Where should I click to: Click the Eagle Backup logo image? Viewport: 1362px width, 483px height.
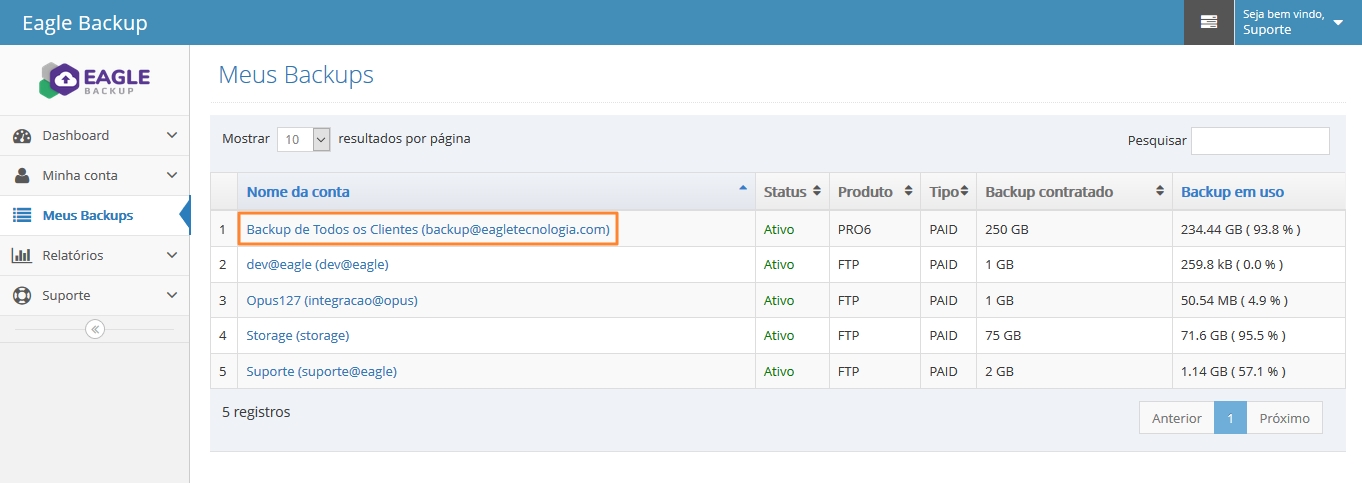pos(94,79)
